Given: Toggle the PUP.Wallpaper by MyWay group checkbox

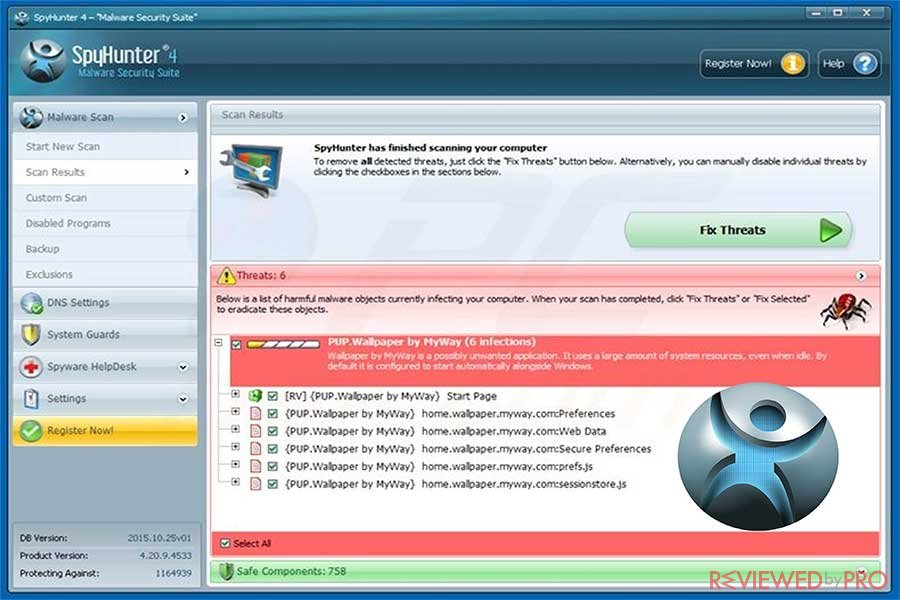Looking at the screenshot, I should [236, 344].
